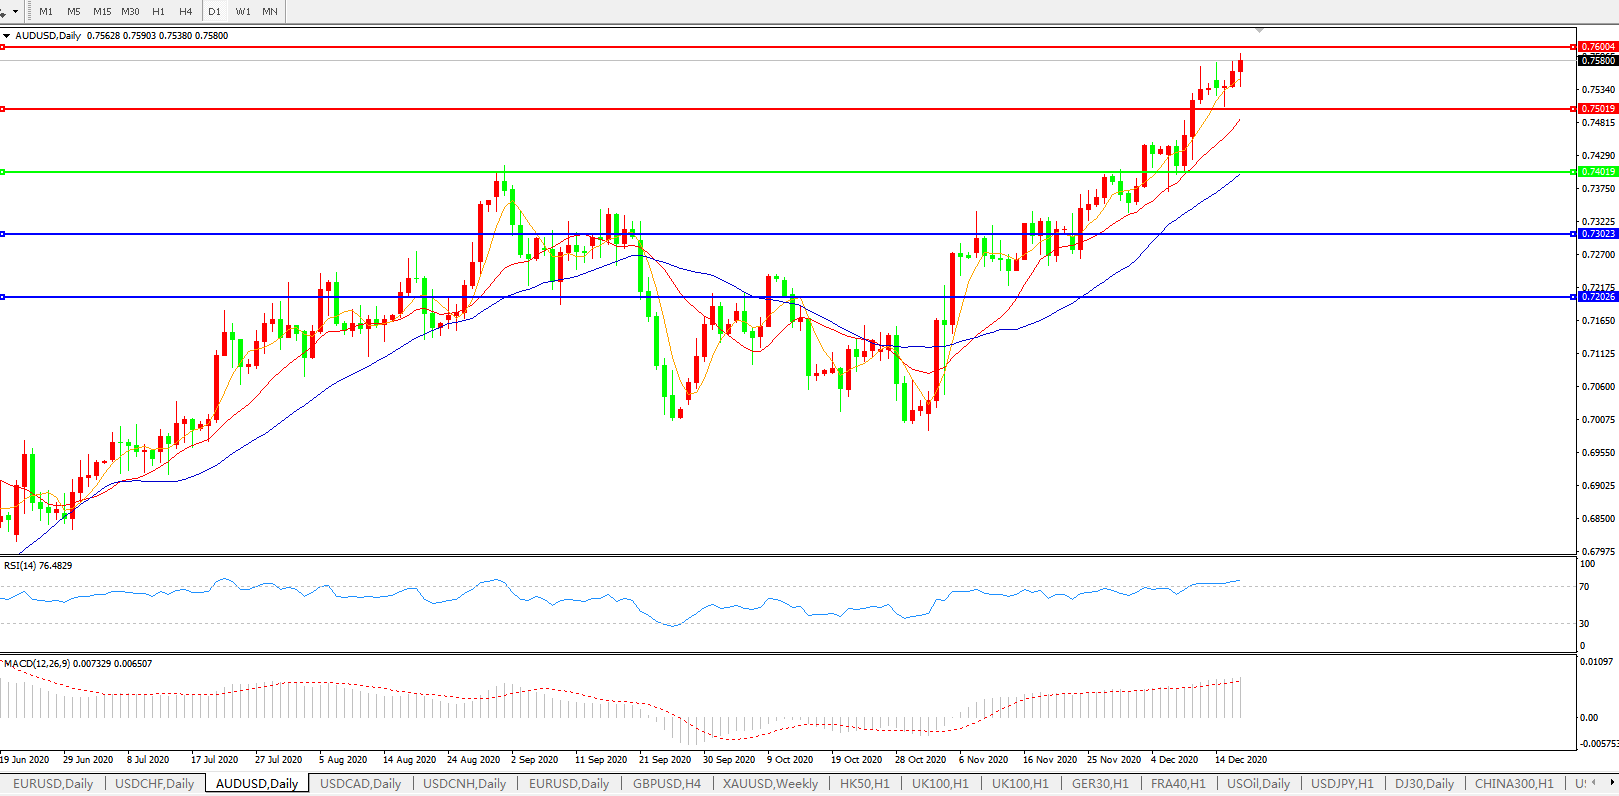Image resolution: width=1619 pixels, height=796 pixels.
Task: Switch to the USDCAD,Daily chart tab
Action: pos(360,783)
